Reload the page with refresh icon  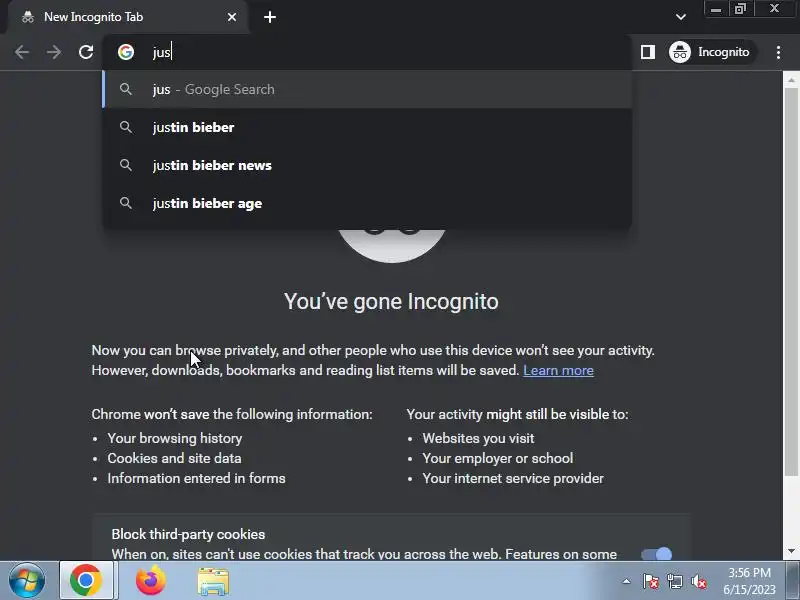point(86,52)
